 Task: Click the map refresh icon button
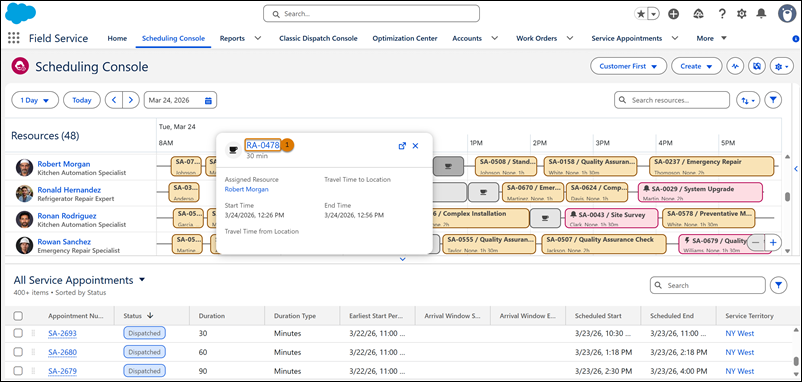click(x=757, y=66)
